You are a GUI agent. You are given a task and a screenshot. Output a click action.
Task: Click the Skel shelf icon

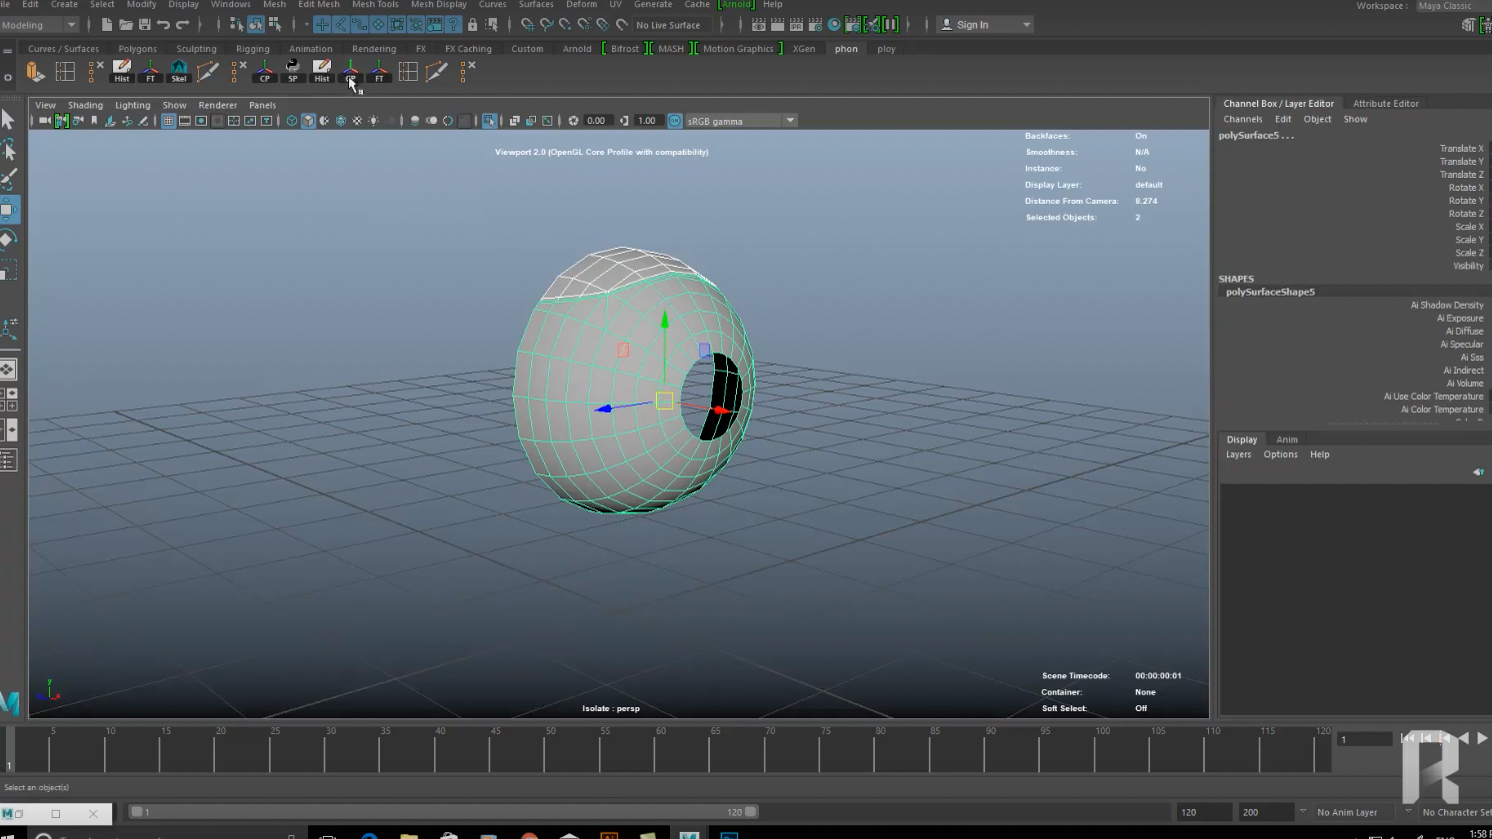coord(179,71)
